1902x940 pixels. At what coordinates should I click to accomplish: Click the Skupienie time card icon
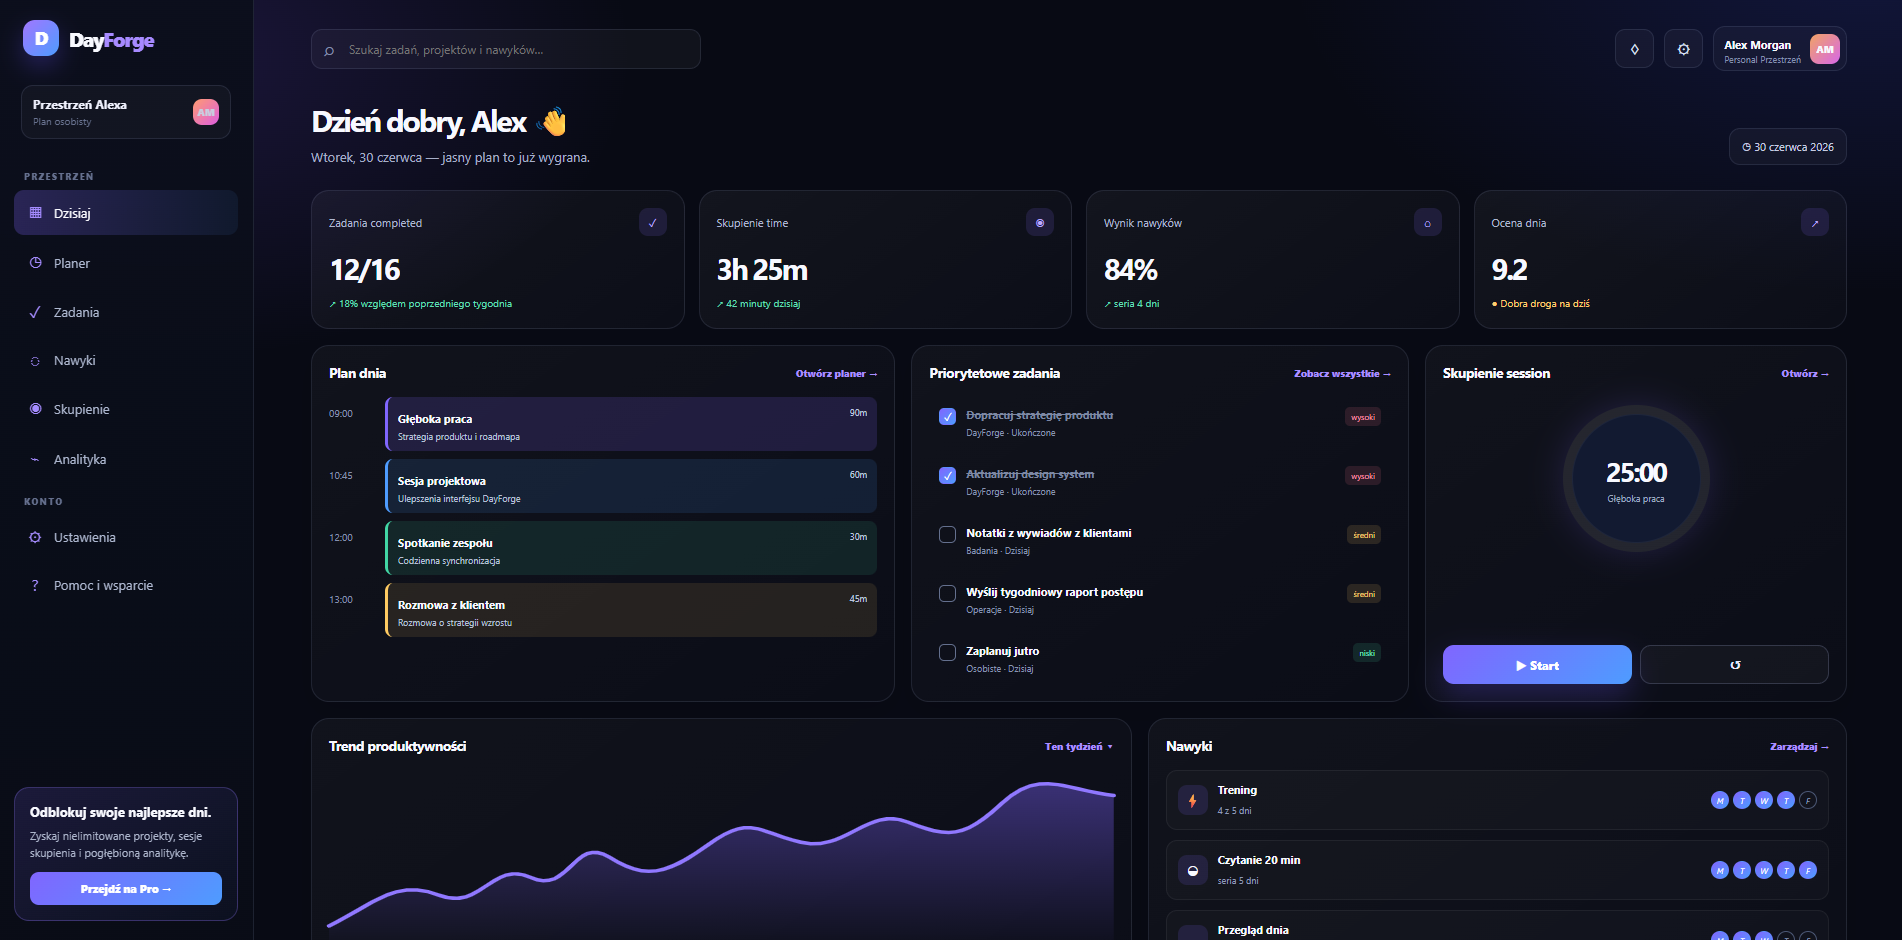(1040, 223)
